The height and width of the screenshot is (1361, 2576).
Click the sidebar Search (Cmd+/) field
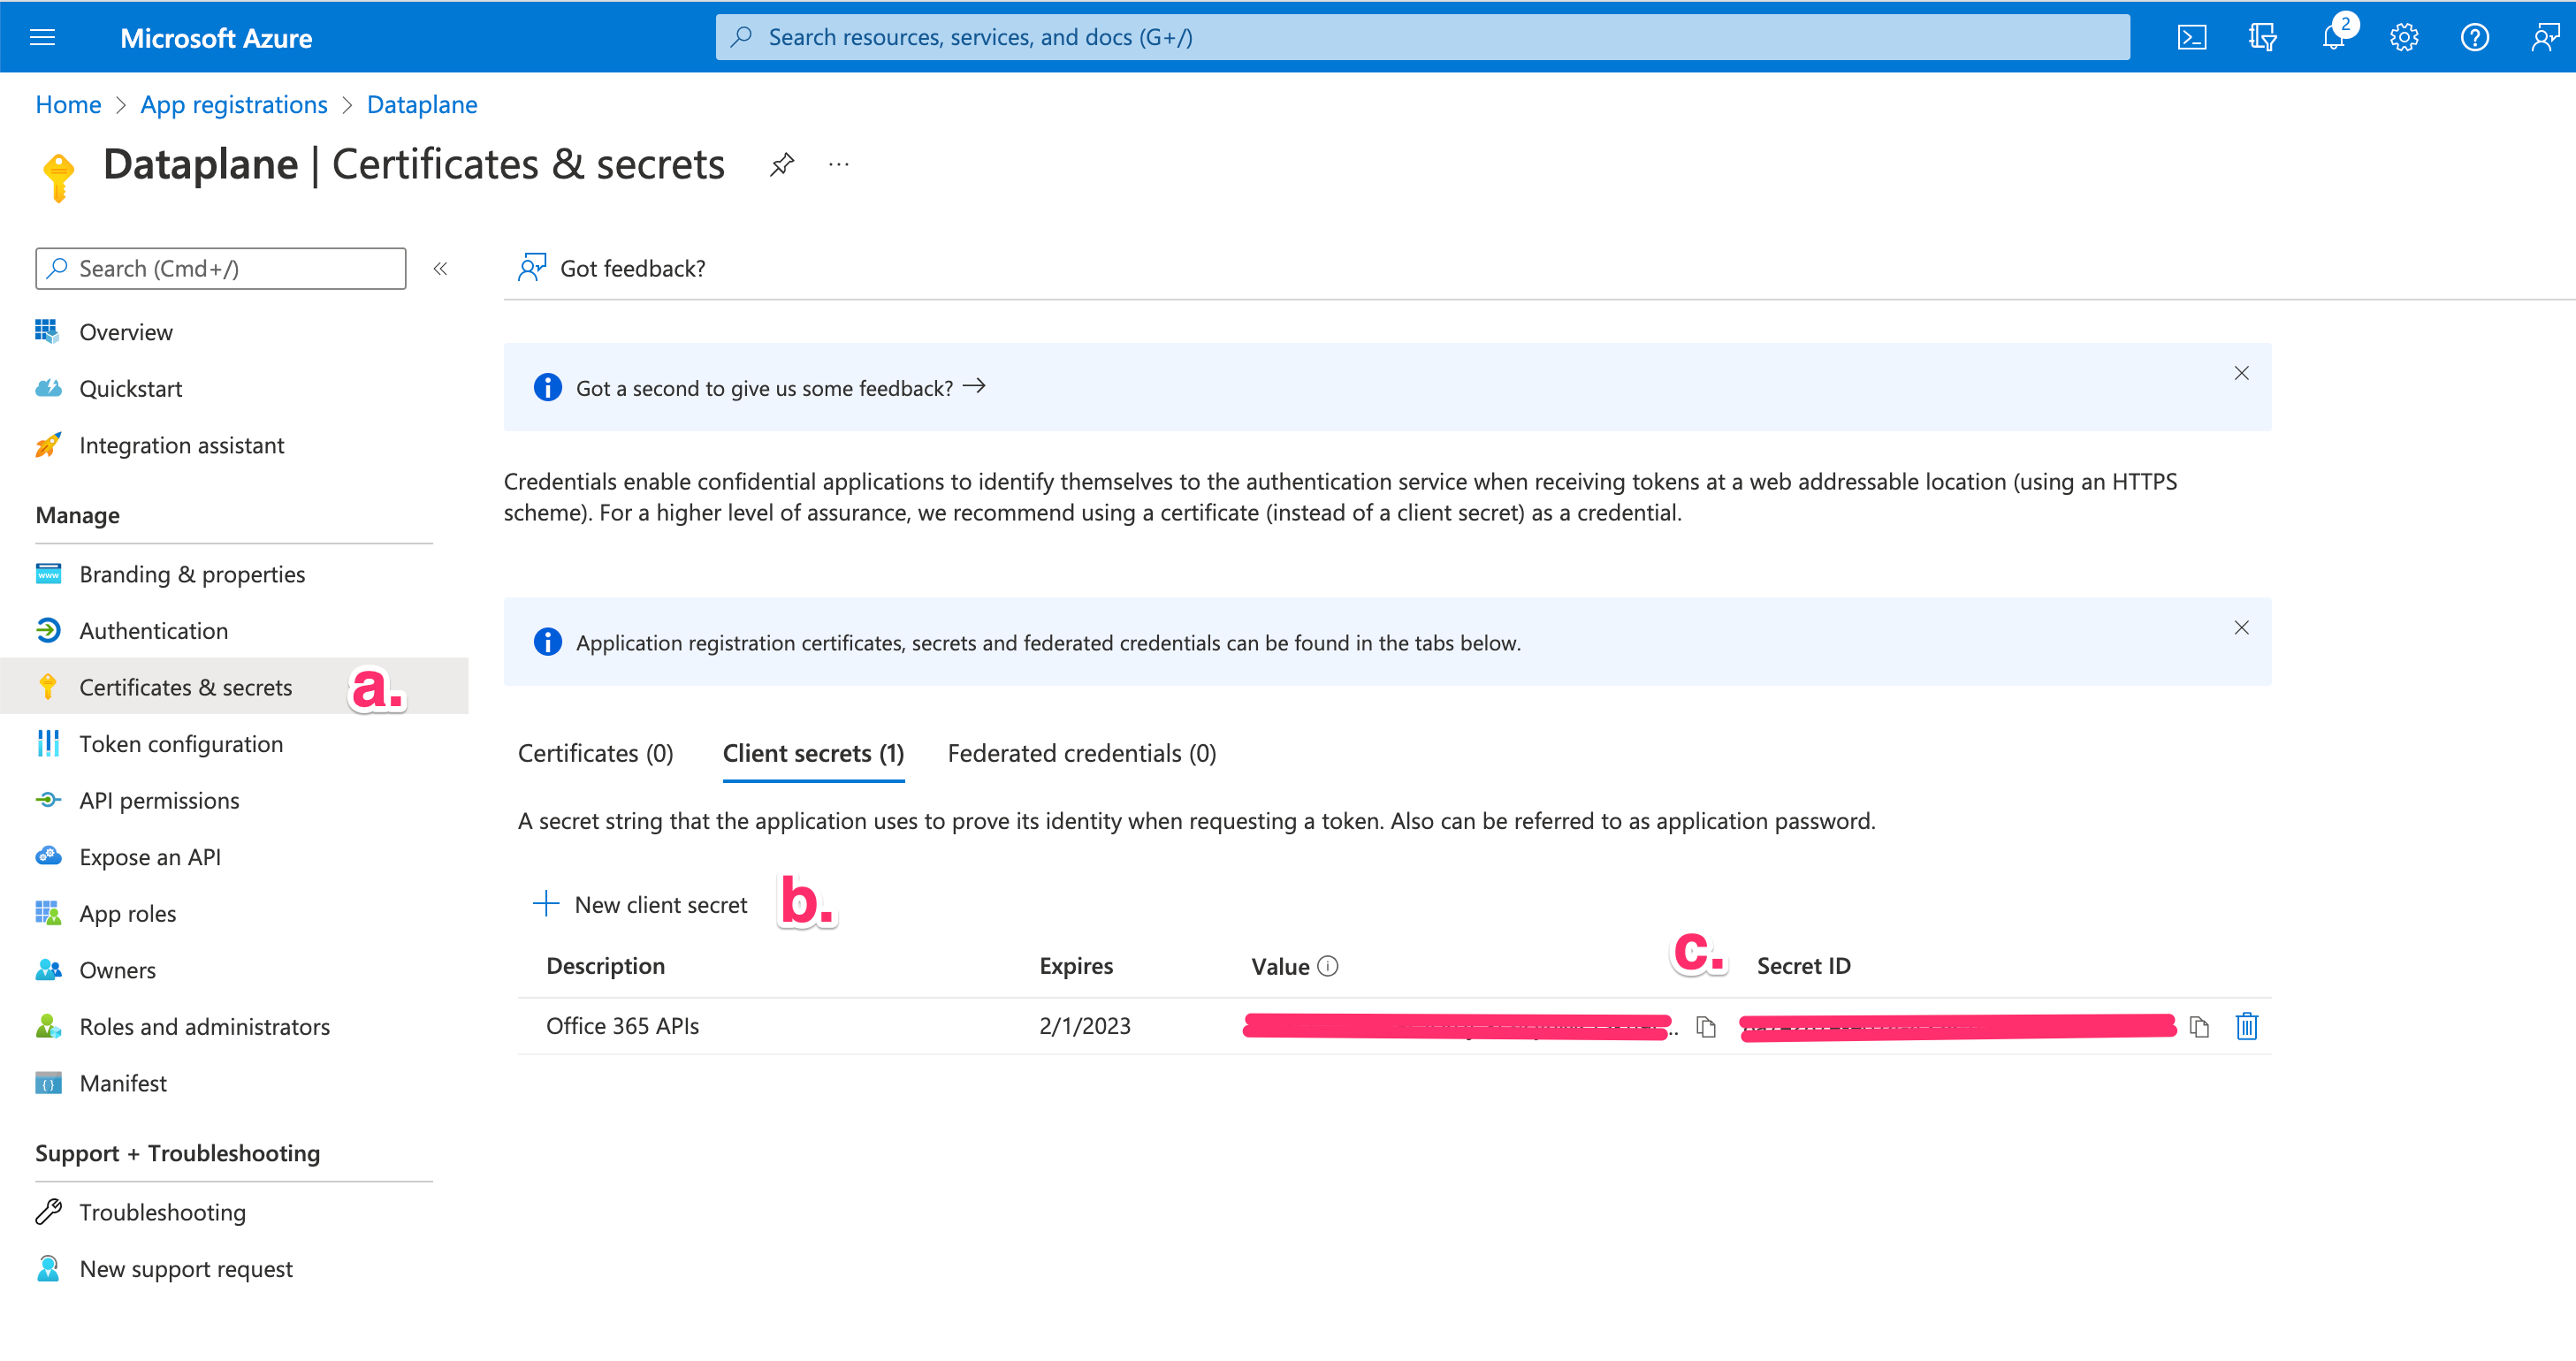click(x=221, y=269)
